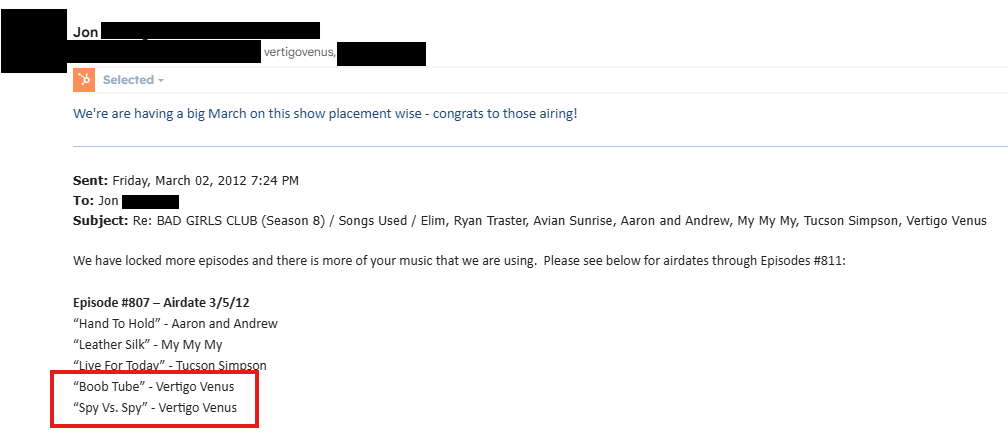This screenshot has height=439, width=1008.
Task: Click the Subject: bold label
Action: pos(101,220)
